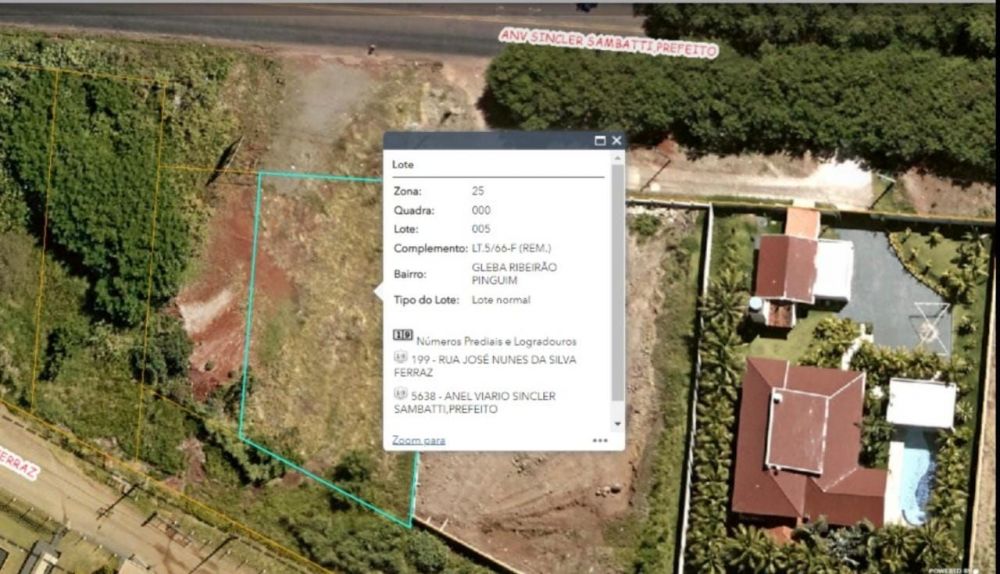Click the ANV SINCLER SAMBATTI,PREFEITO road label
1000x574 pixels.
click(608, 42)
